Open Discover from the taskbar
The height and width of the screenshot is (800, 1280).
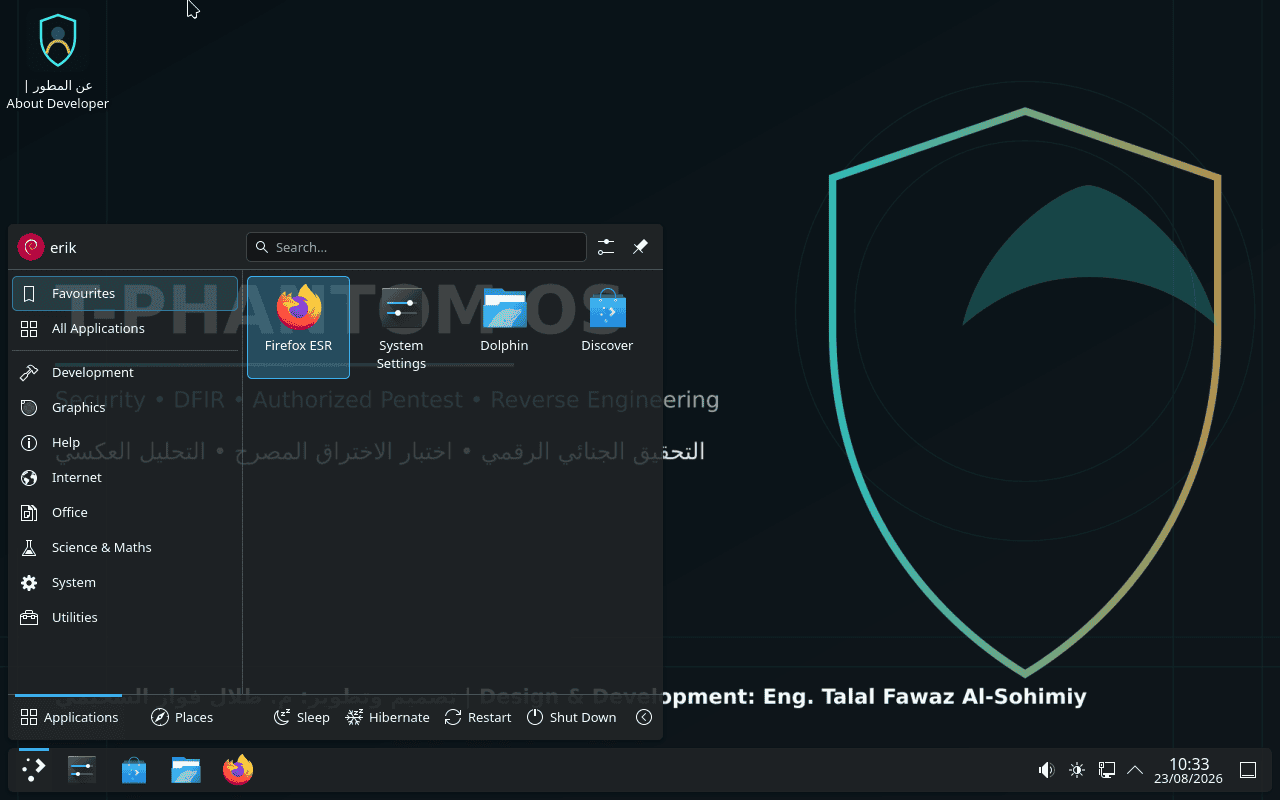[134, 770]
